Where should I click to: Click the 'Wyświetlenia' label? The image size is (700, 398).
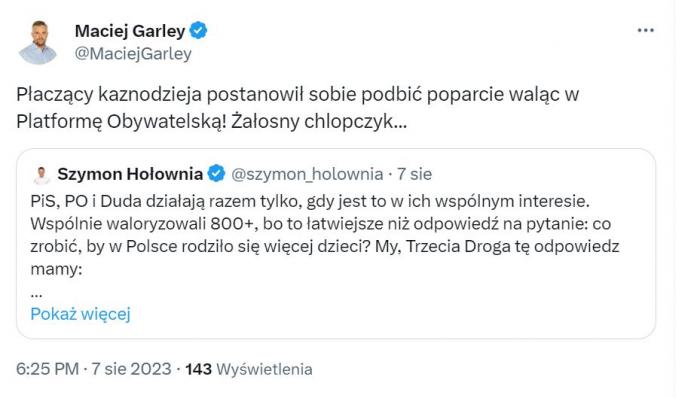[x=264, y=370]
